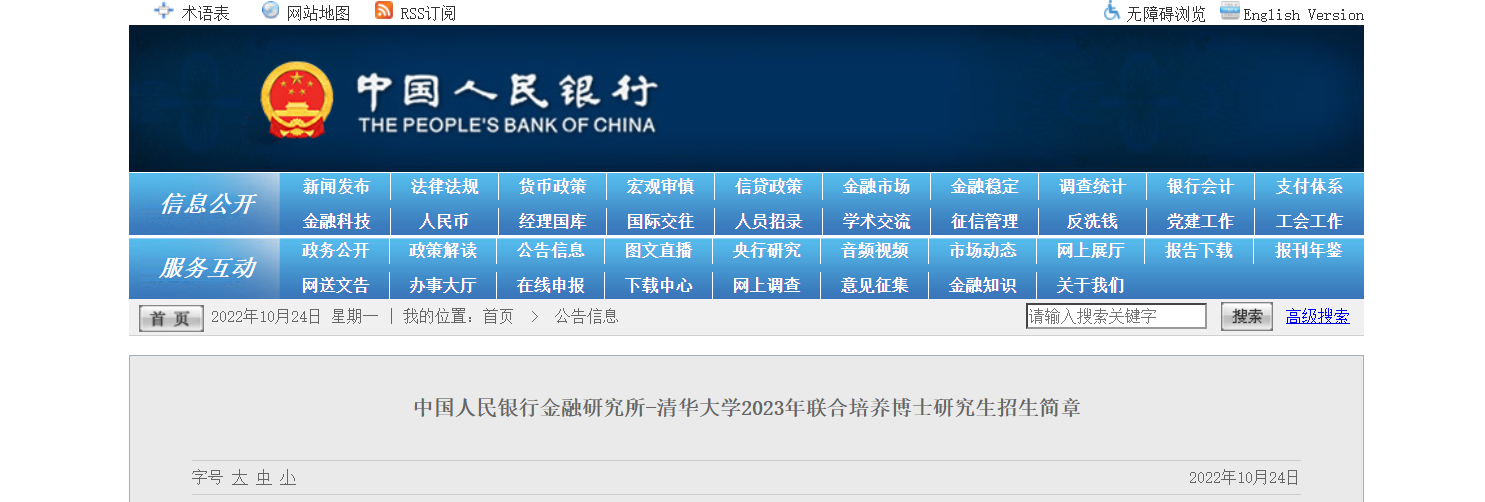Open 下载中心 menu item

click(660, 285)
